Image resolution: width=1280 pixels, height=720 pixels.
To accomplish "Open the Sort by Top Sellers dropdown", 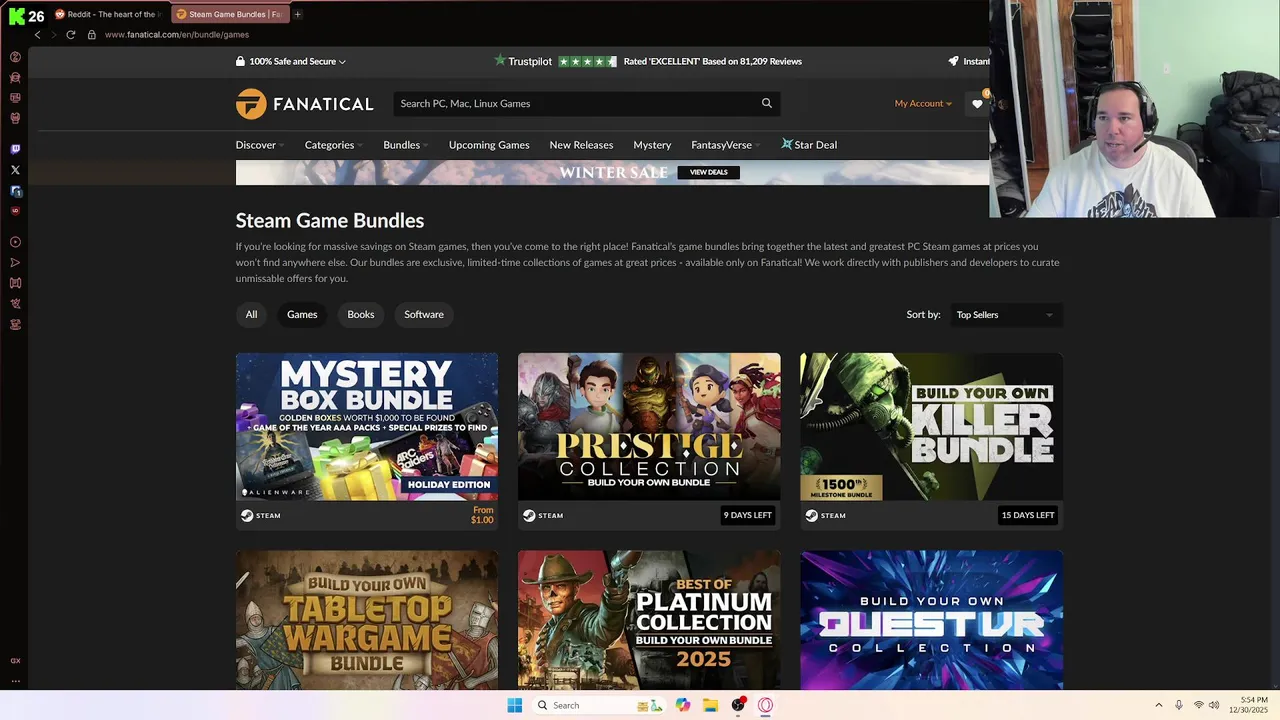I will (1004, 315).
